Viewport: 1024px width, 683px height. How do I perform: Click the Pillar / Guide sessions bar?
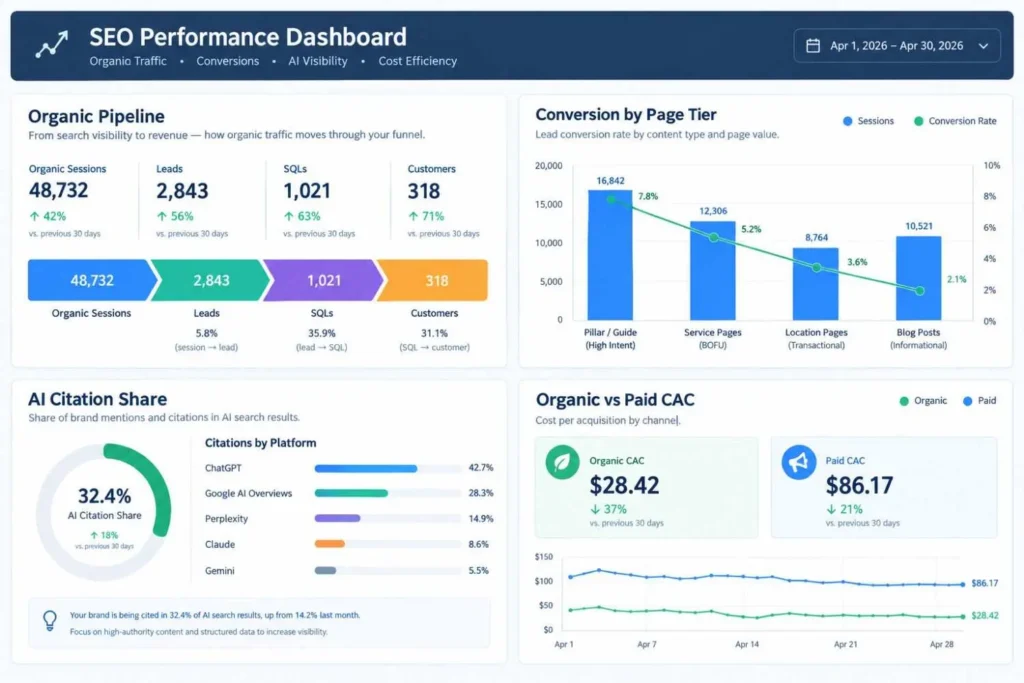click(x=610, y=255)
